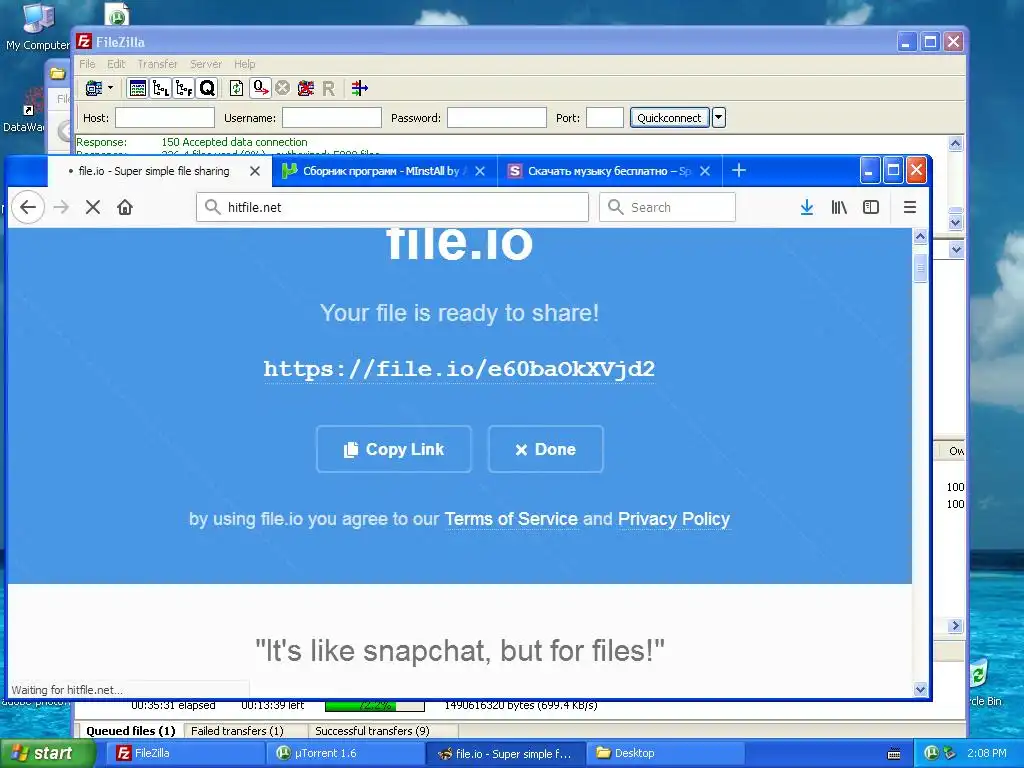Open browser downloads panel
The width and height of the screenshot is (1024, 768).
click(807, 207)
